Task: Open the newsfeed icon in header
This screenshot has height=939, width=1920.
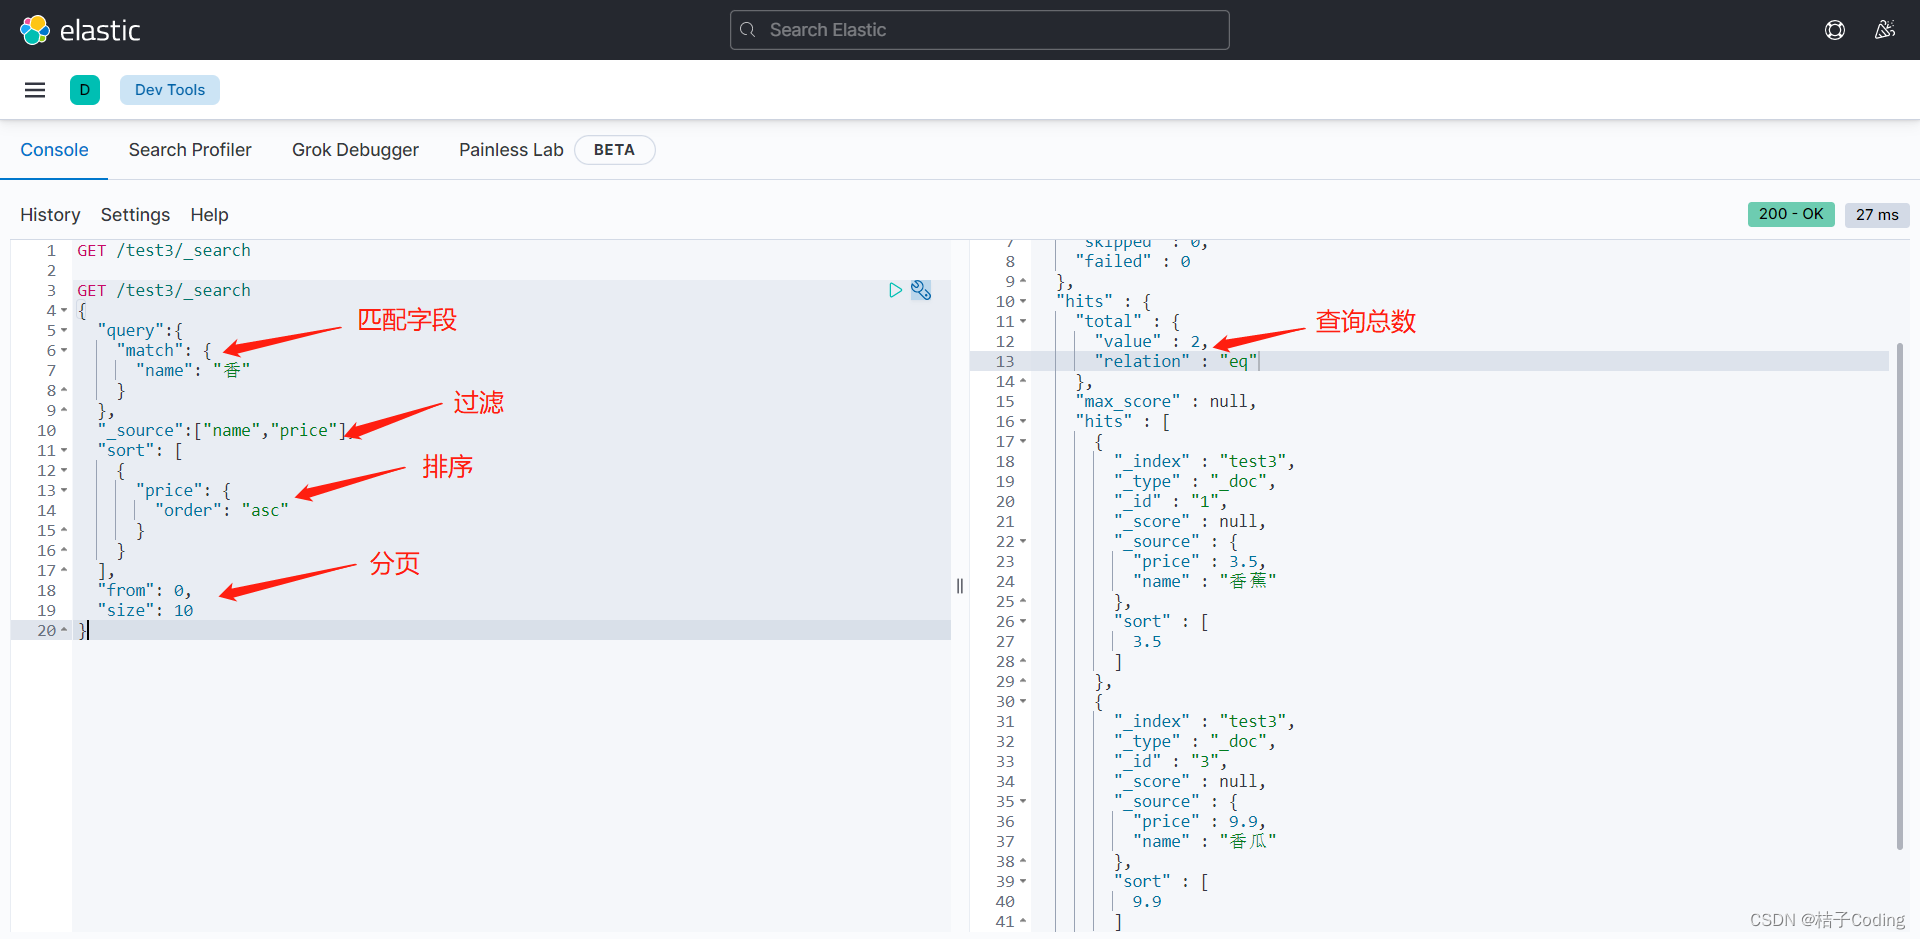Action: pos(1885,30)
